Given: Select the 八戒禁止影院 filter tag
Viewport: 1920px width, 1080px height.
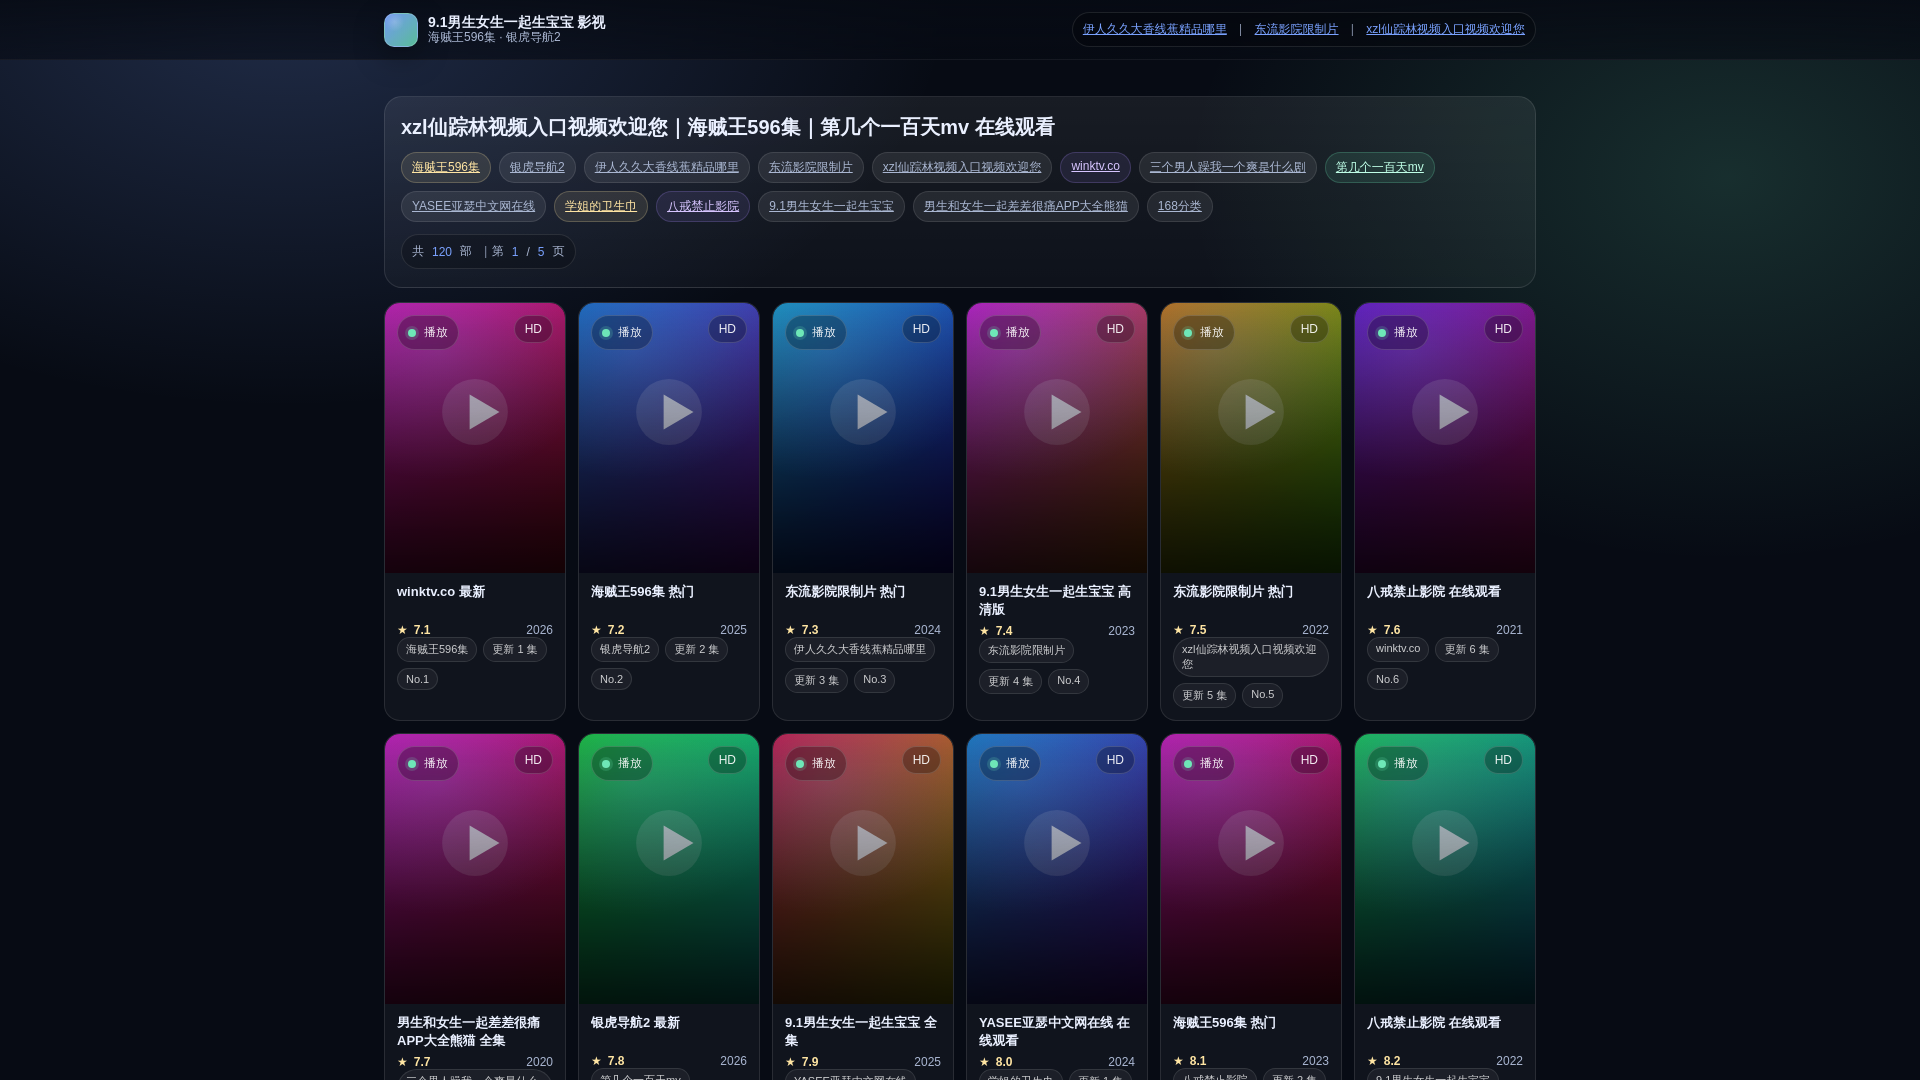Looking at the screenshot, I should [703, 207].
